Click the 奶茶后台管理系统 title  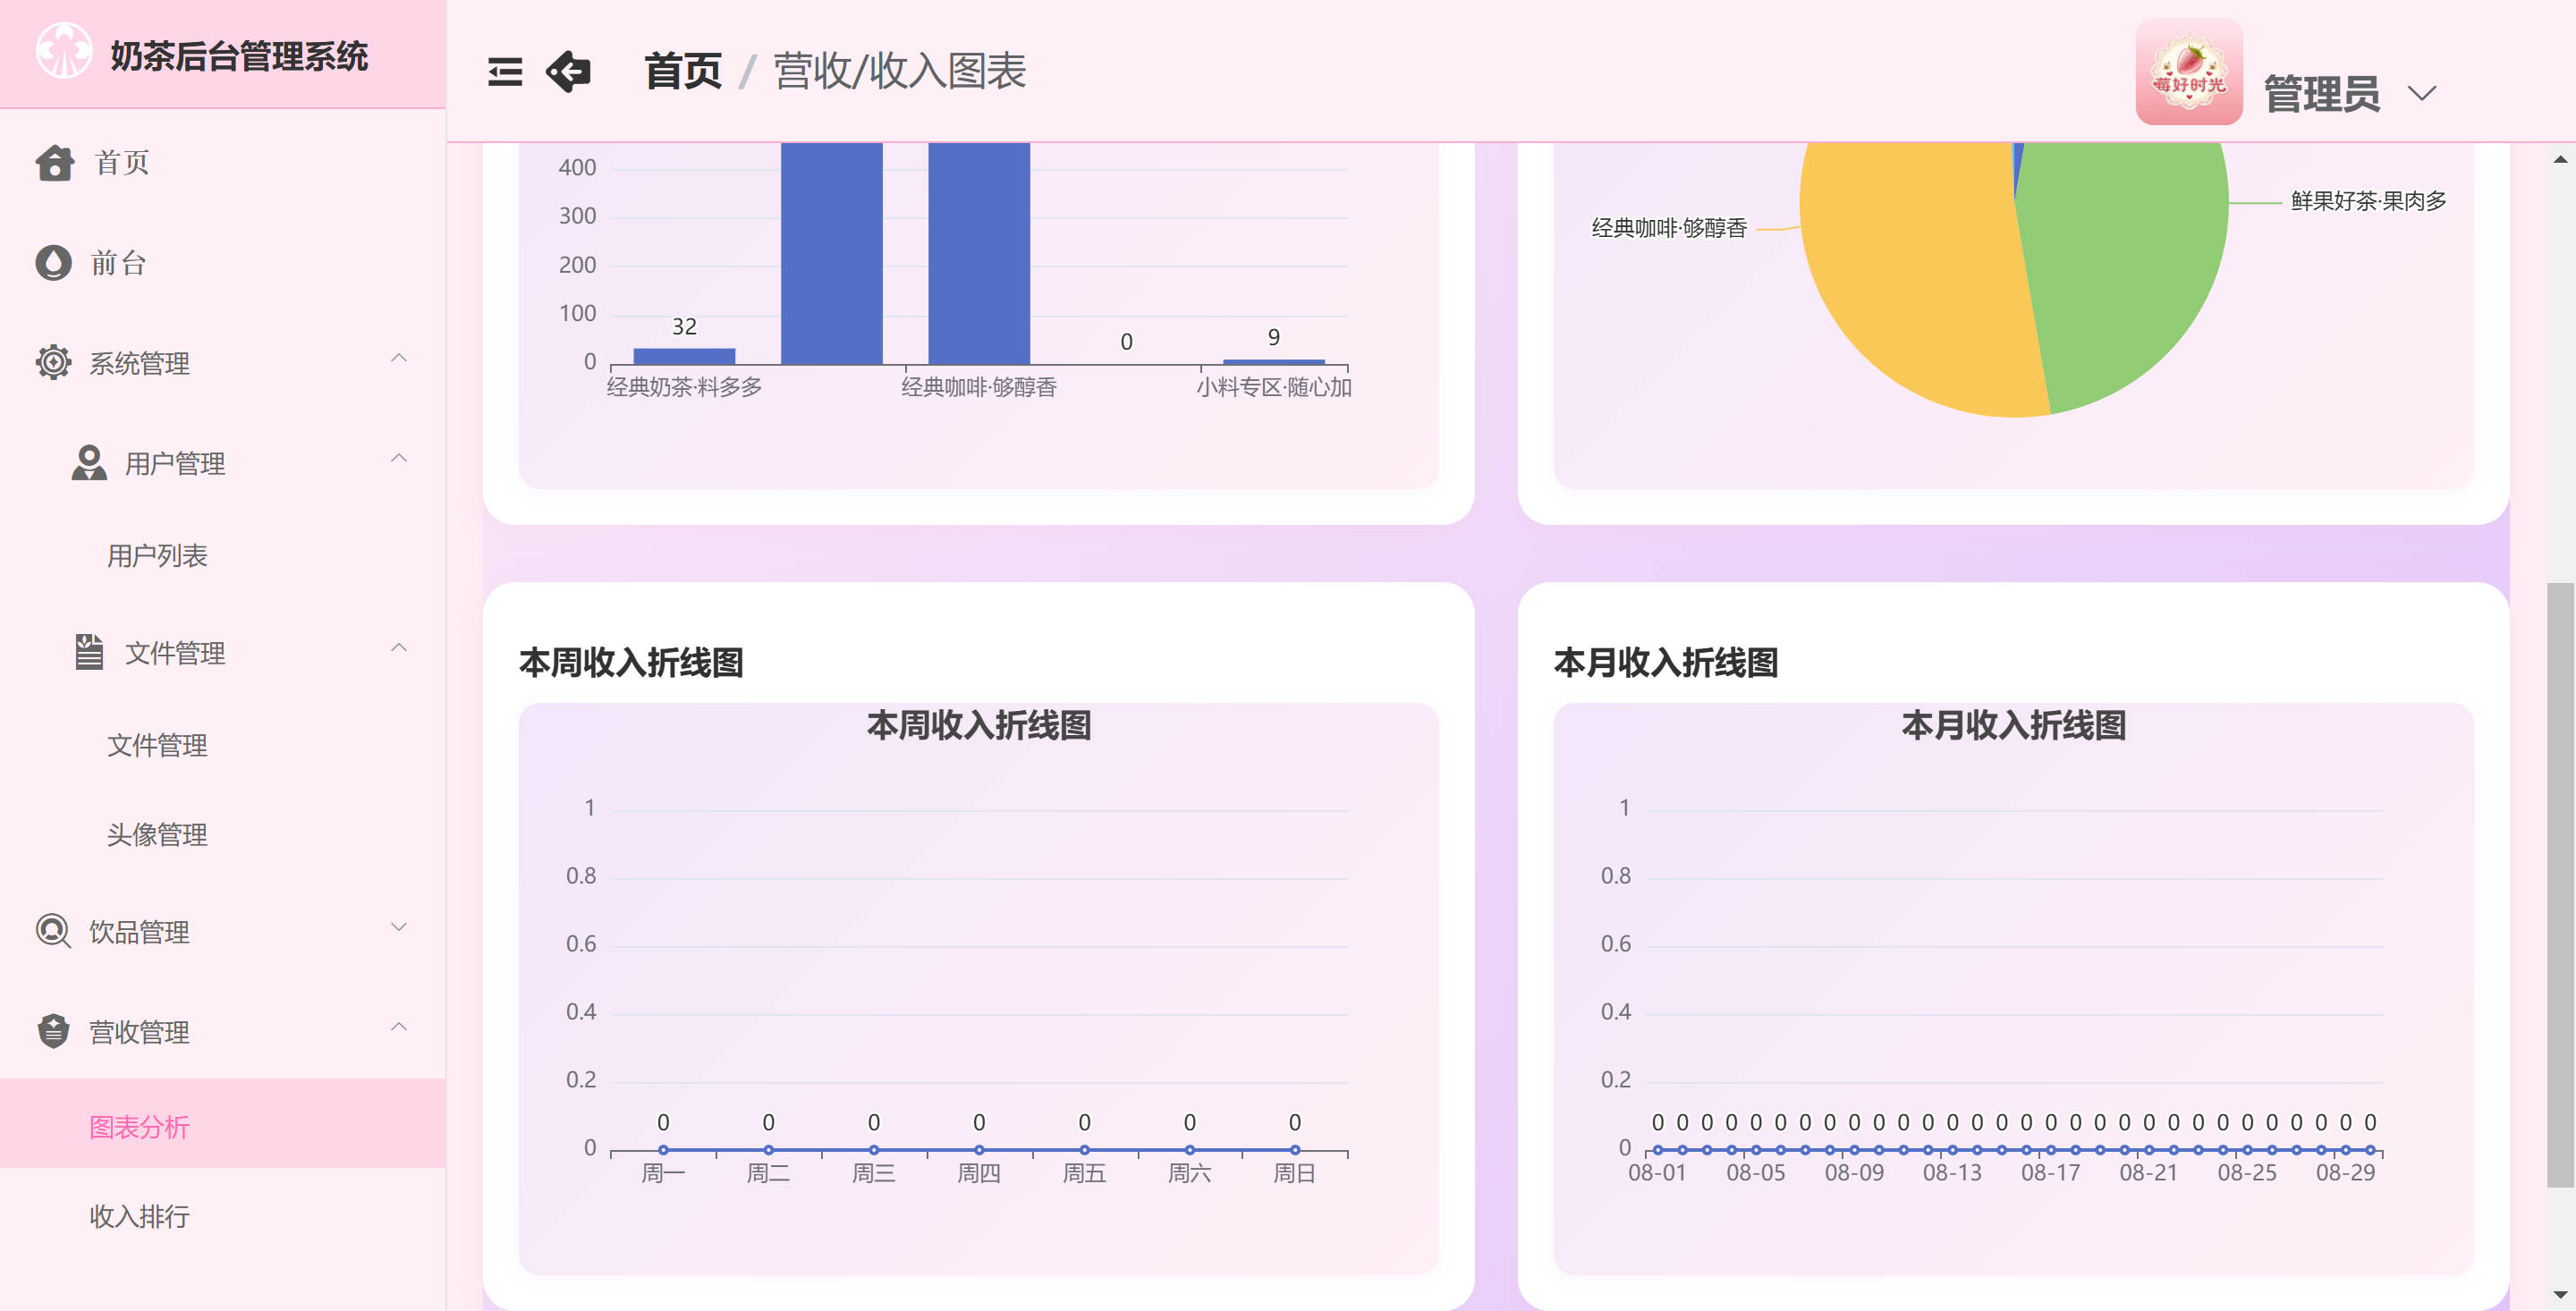click(x=239, y=56)
